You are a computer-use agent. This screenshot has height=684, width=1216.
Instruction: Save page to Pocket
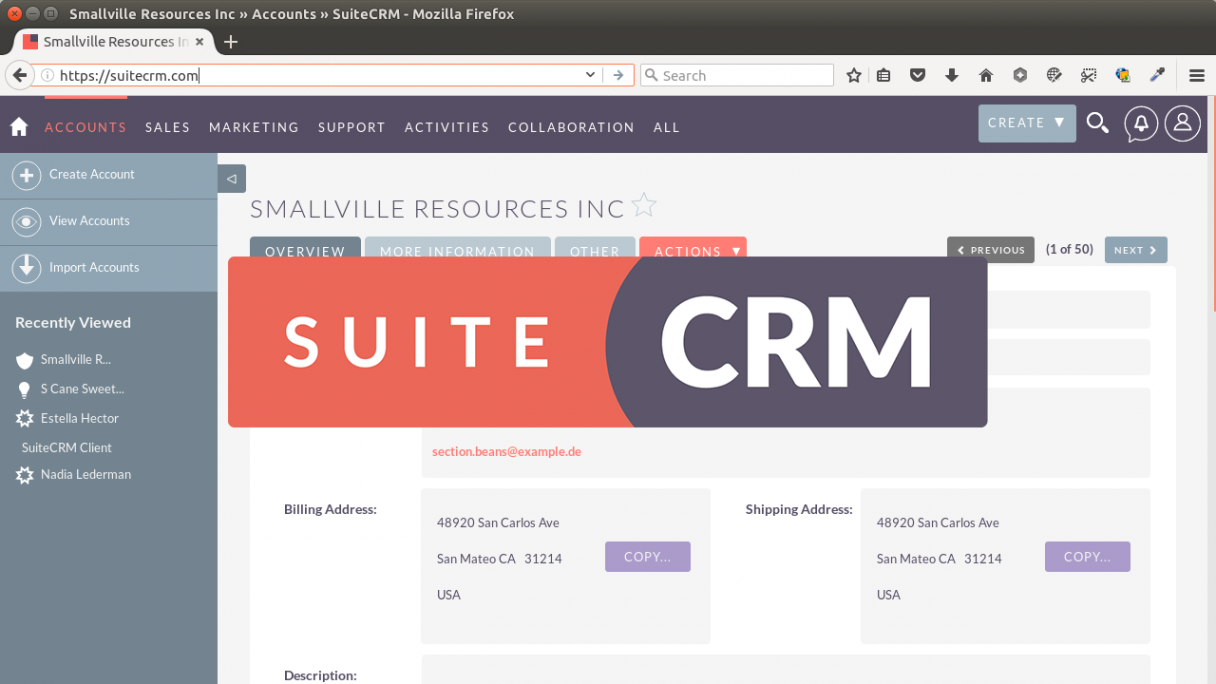917,74
